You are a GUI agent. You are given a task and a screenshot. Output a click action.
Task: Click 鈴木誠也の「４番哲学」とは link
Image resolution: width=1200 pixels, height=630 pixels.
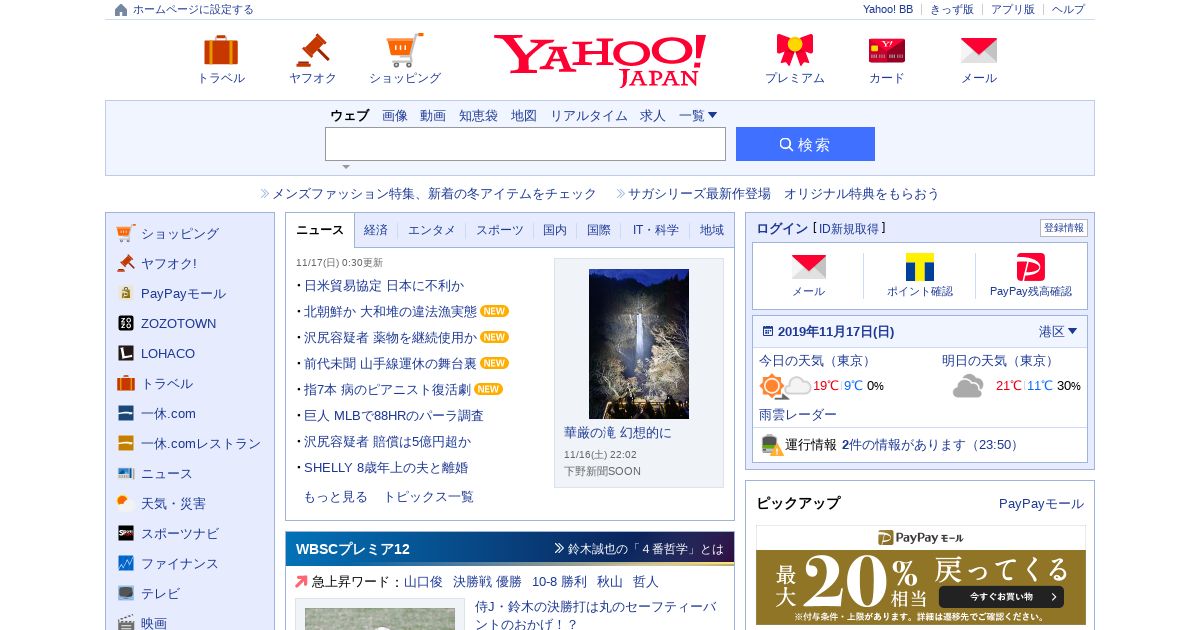[x=646, y=549]
